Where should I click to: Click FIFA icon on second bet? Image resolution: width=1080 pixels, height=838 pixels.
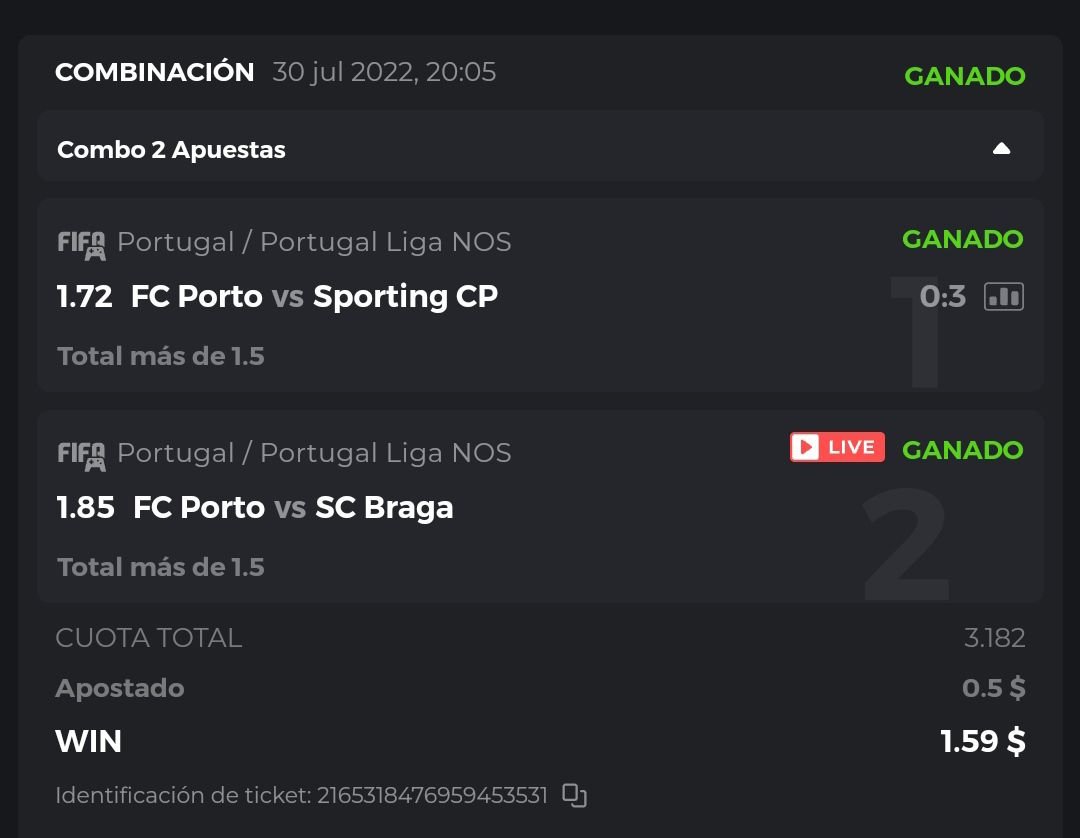pyautogui.click(x=81, y=455)
